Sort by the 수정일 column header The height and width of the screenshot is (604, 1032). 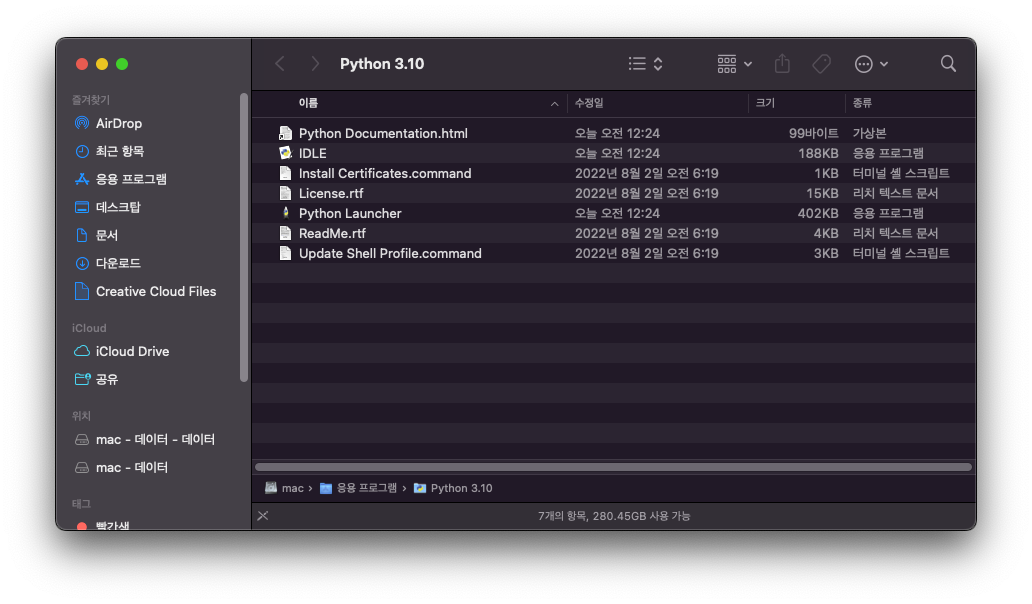point(589,103)
